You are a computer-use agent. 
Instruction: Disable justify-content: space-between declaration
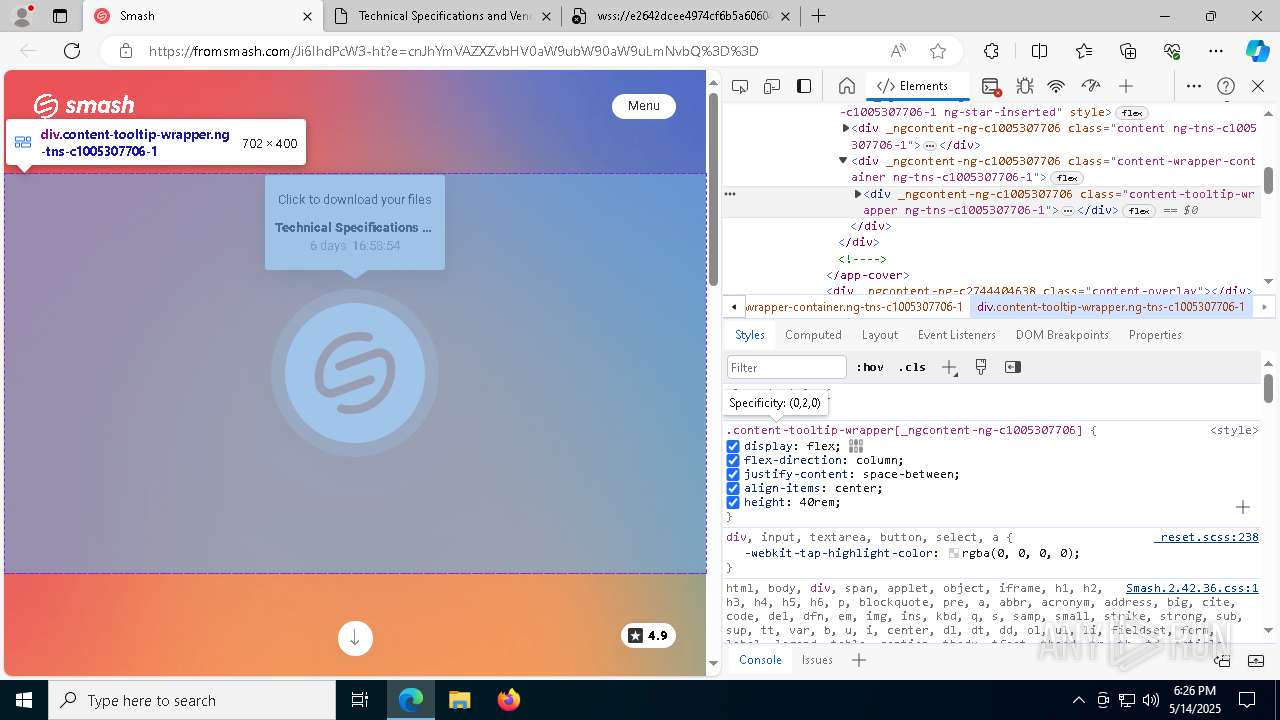(x=733, y=474)
